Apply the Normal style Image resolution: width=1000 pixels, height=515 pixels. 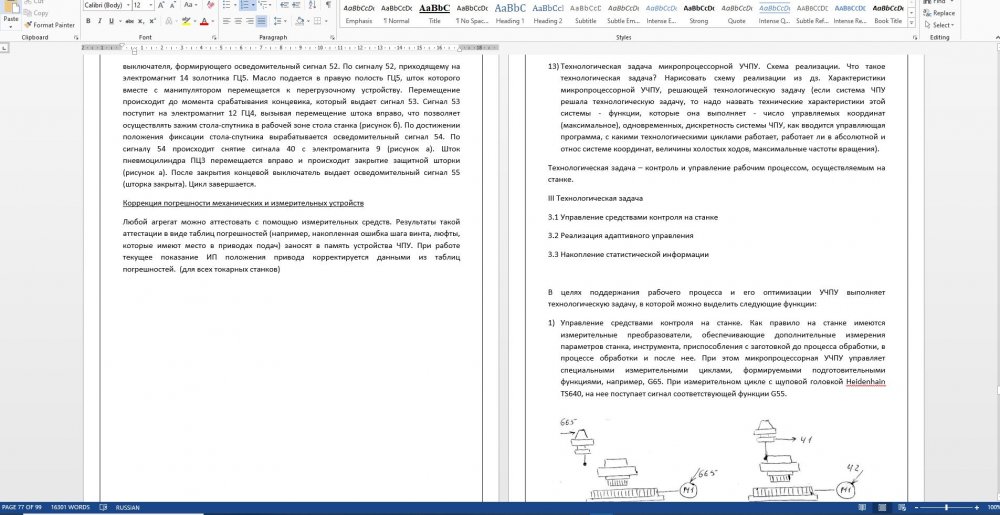point(397,14)
